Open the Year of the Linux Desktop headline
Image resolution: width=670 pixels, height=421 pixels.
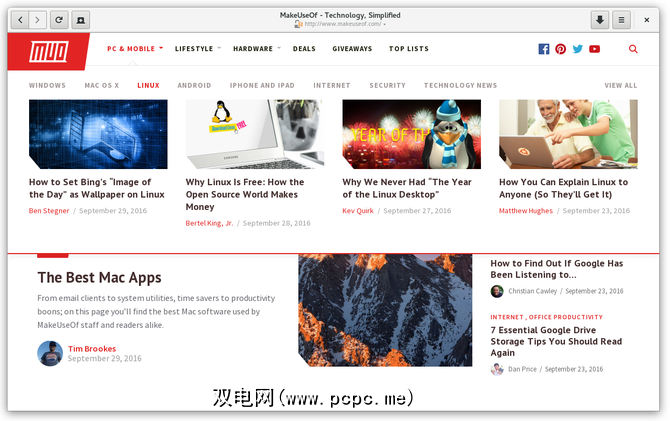tap(407, 188)
